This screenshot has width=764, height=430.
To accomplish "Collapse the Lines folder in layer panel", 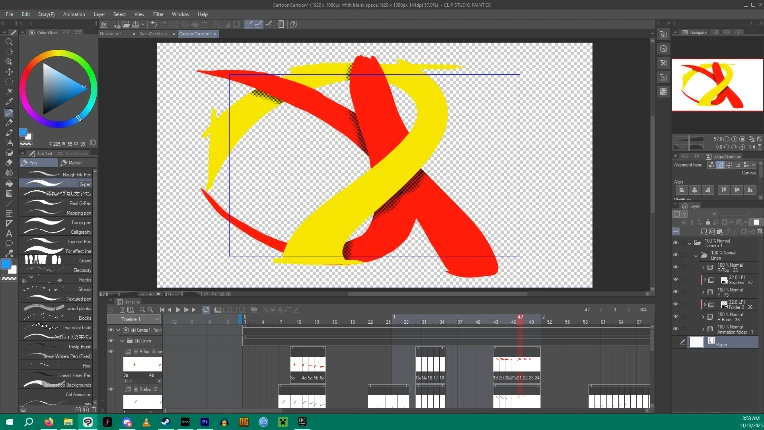I will click(x=698, y=255).
